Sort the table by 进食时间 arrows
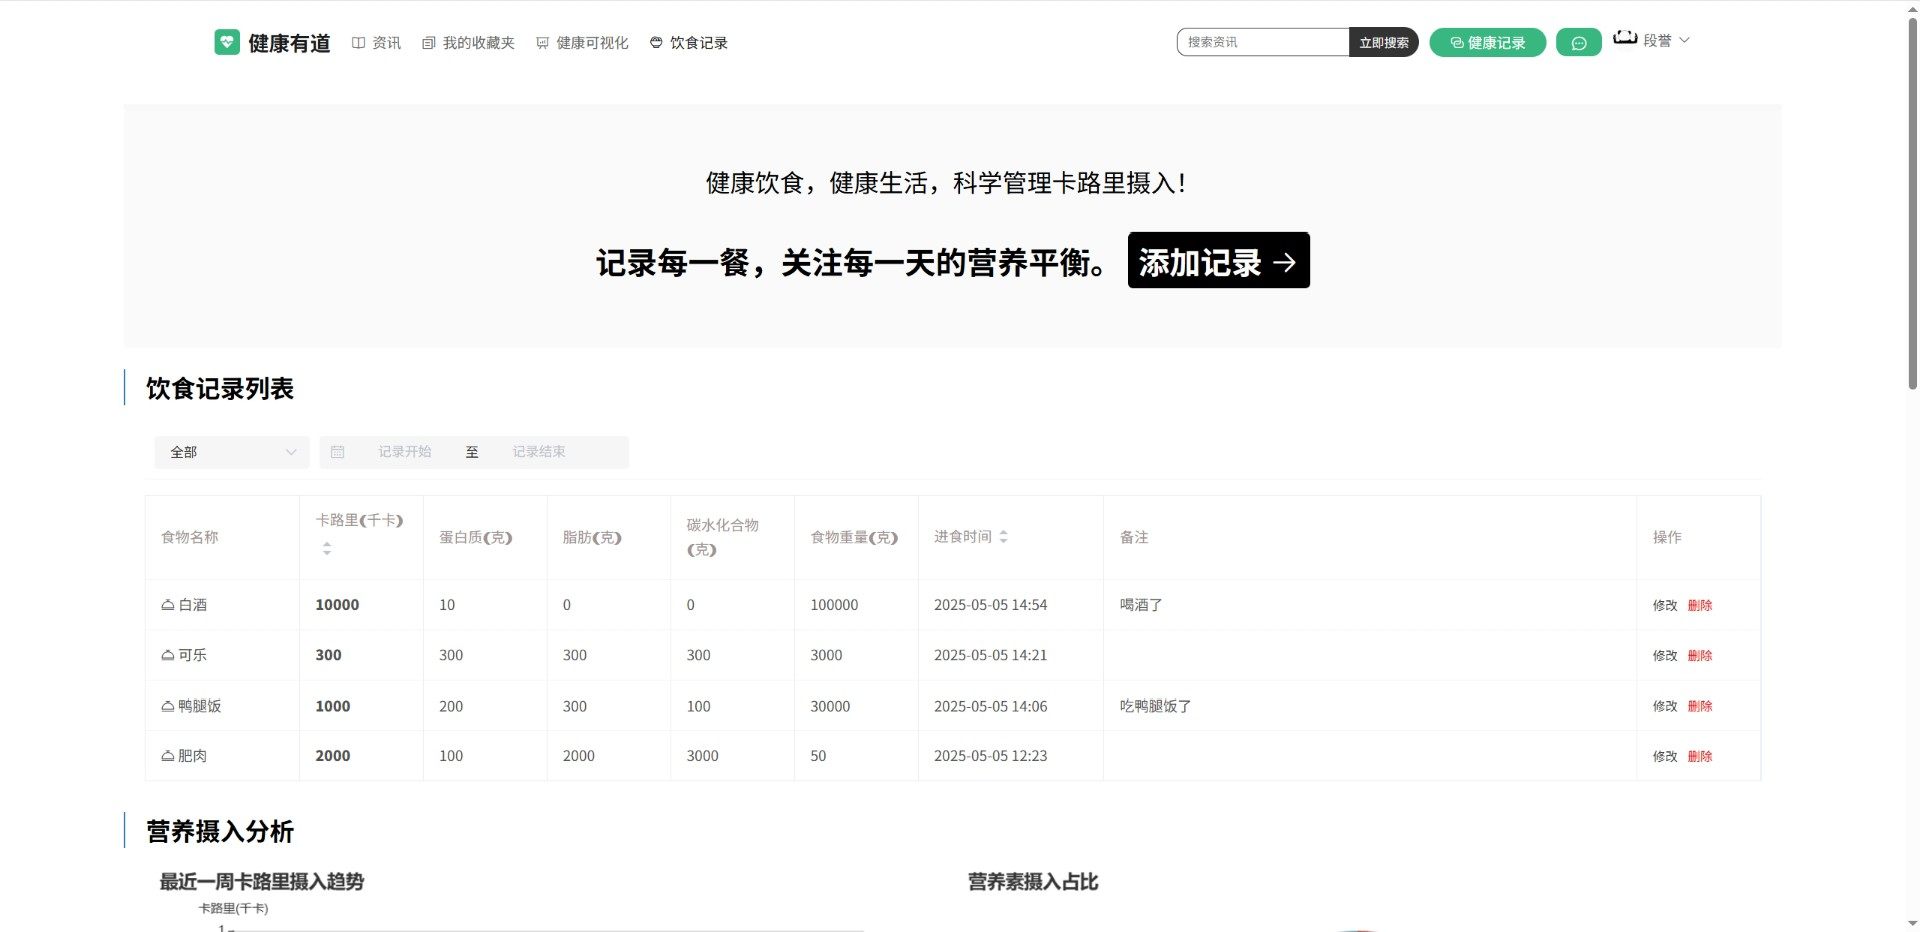 pos(1003,537)
